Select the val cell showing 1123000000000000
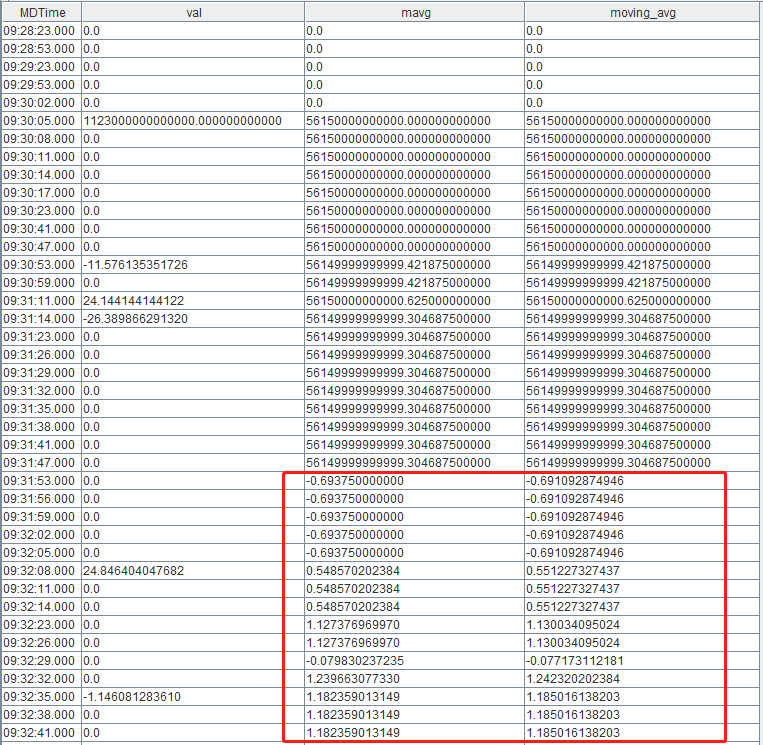The width and height of the screenshot is (763, 745). tap(182, 121)
